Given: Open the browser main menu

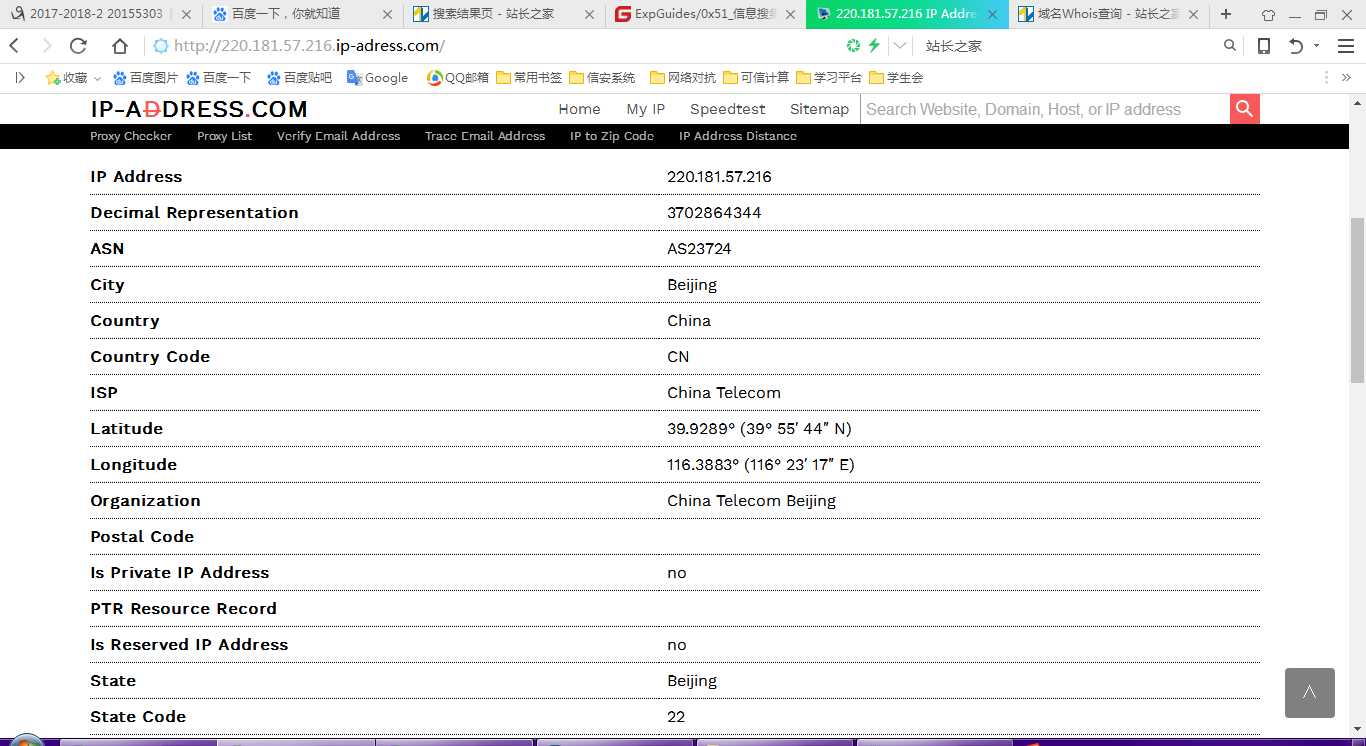Looking at the screenshot, I should [x=1345, y=46].
